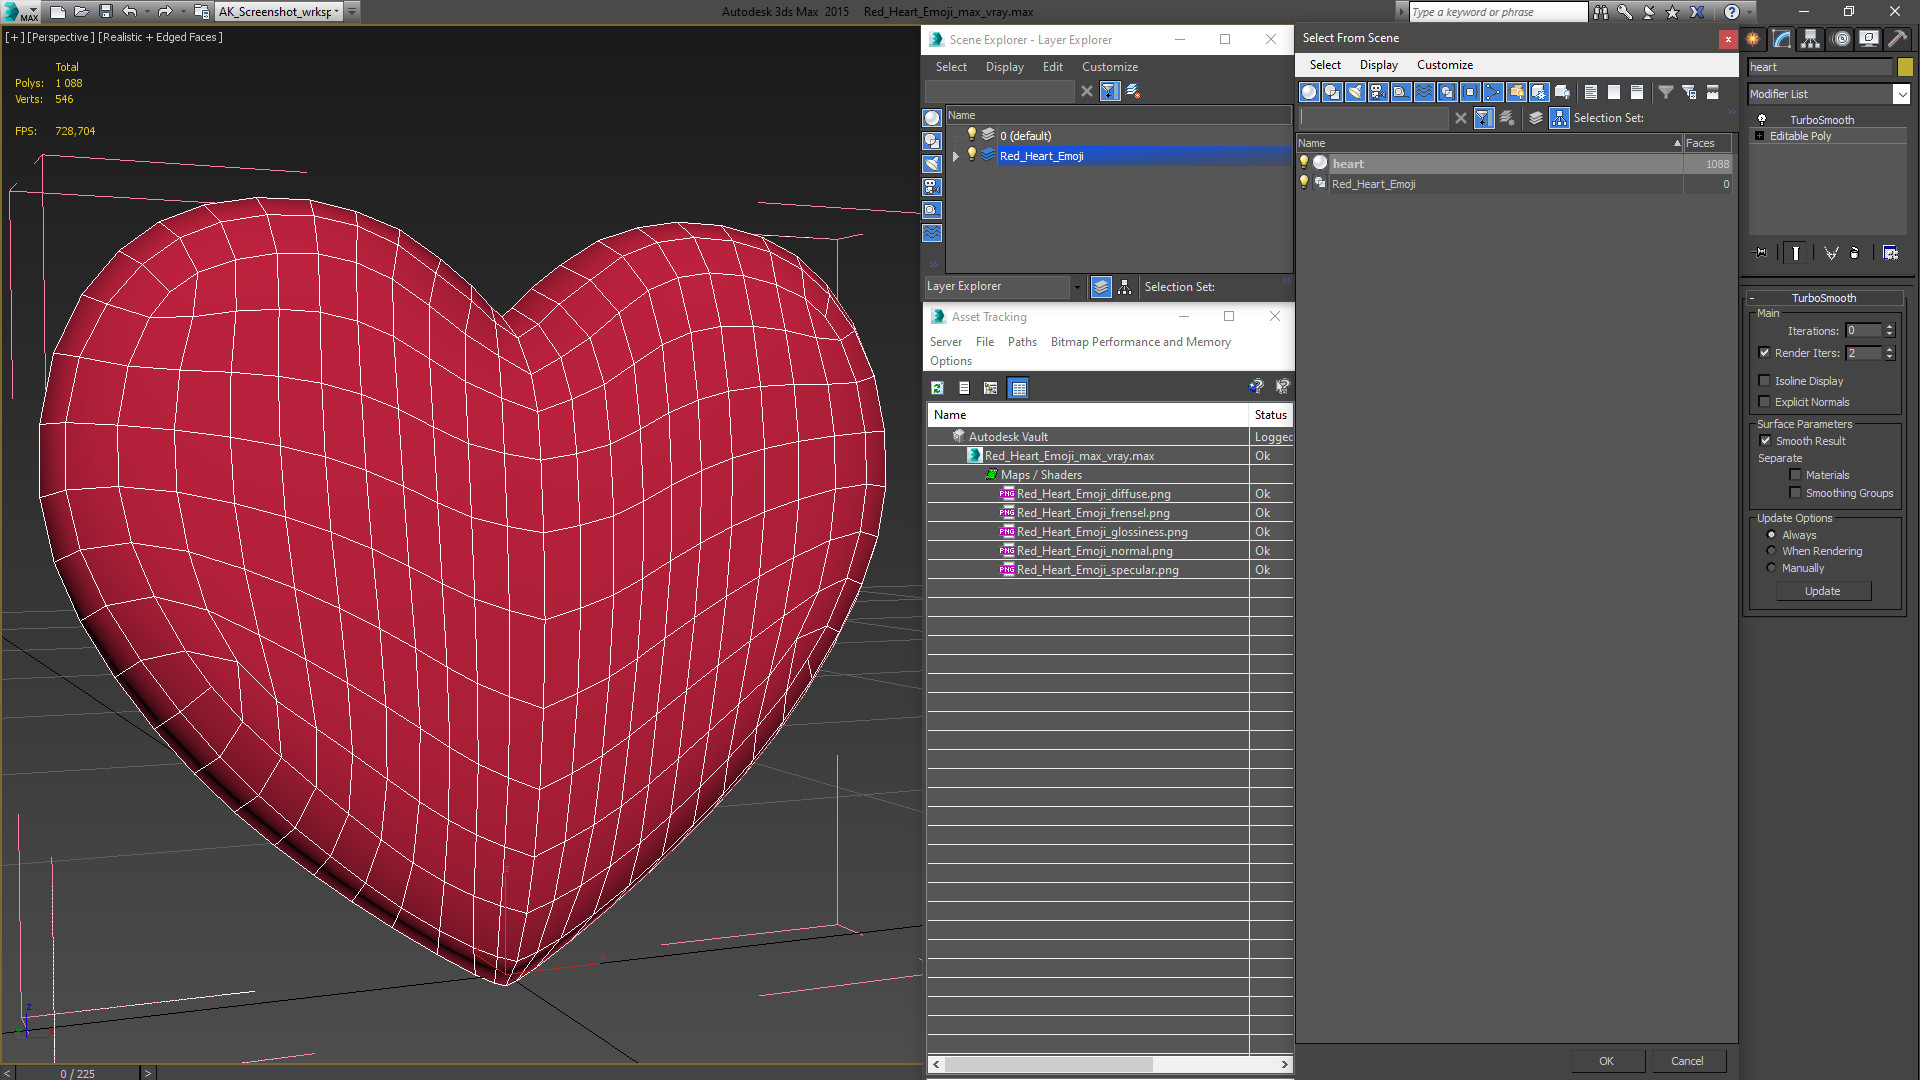Click Select None icon in Select From Scene
The width and height of the screenshot is (1920, 1080).
[x=1614, y=92]
